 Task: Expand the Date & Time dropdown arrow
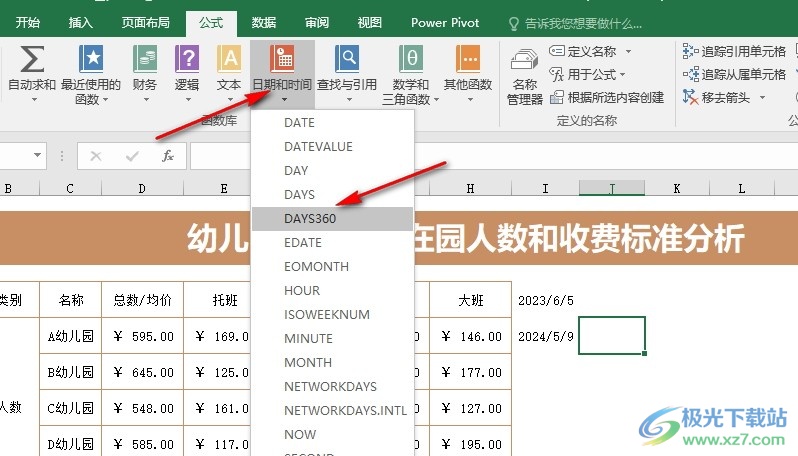(x=284, y=100)
